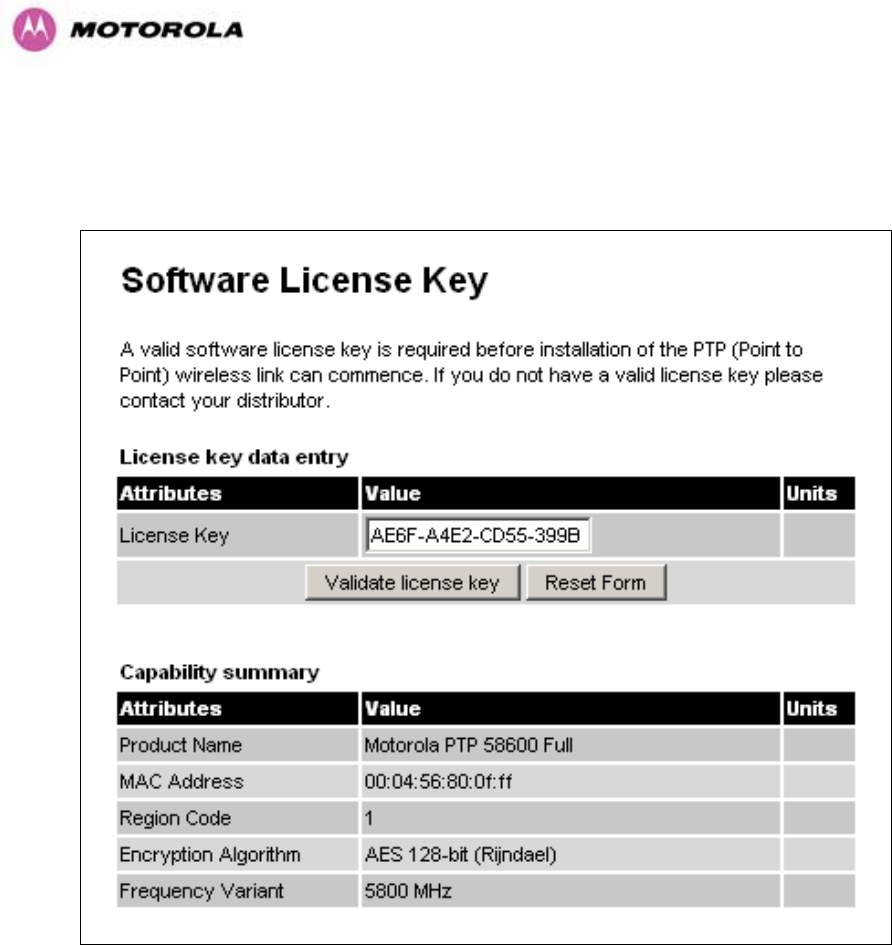Click the Encryption Algorithm attribute label
The image size is (892, 945).
[210, 855]
